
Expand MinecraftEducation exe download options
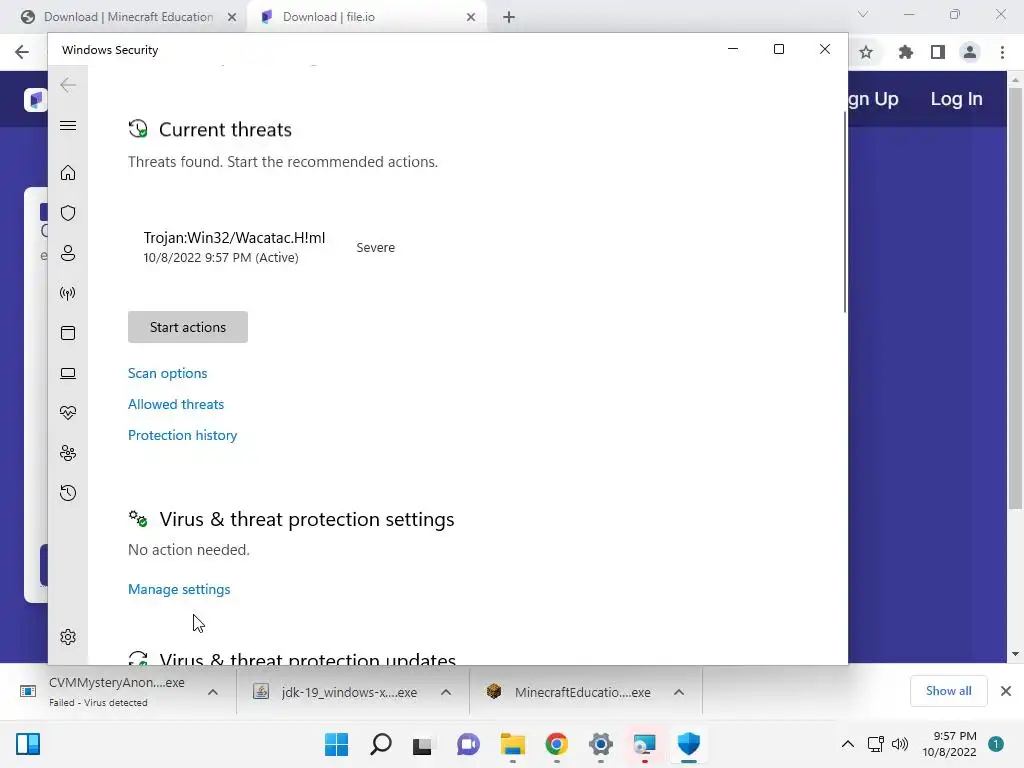[679, 692]
